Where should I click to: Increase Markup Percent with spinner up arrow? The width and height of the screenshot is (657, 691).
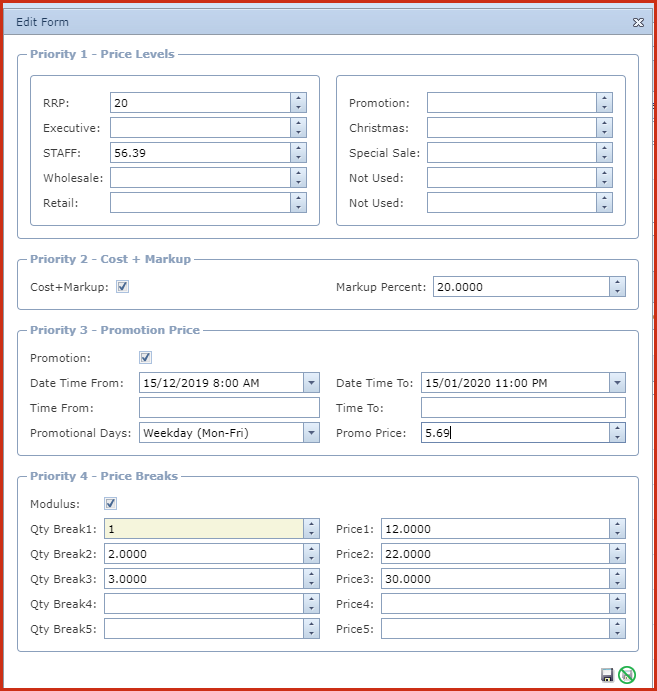[617, 282]
